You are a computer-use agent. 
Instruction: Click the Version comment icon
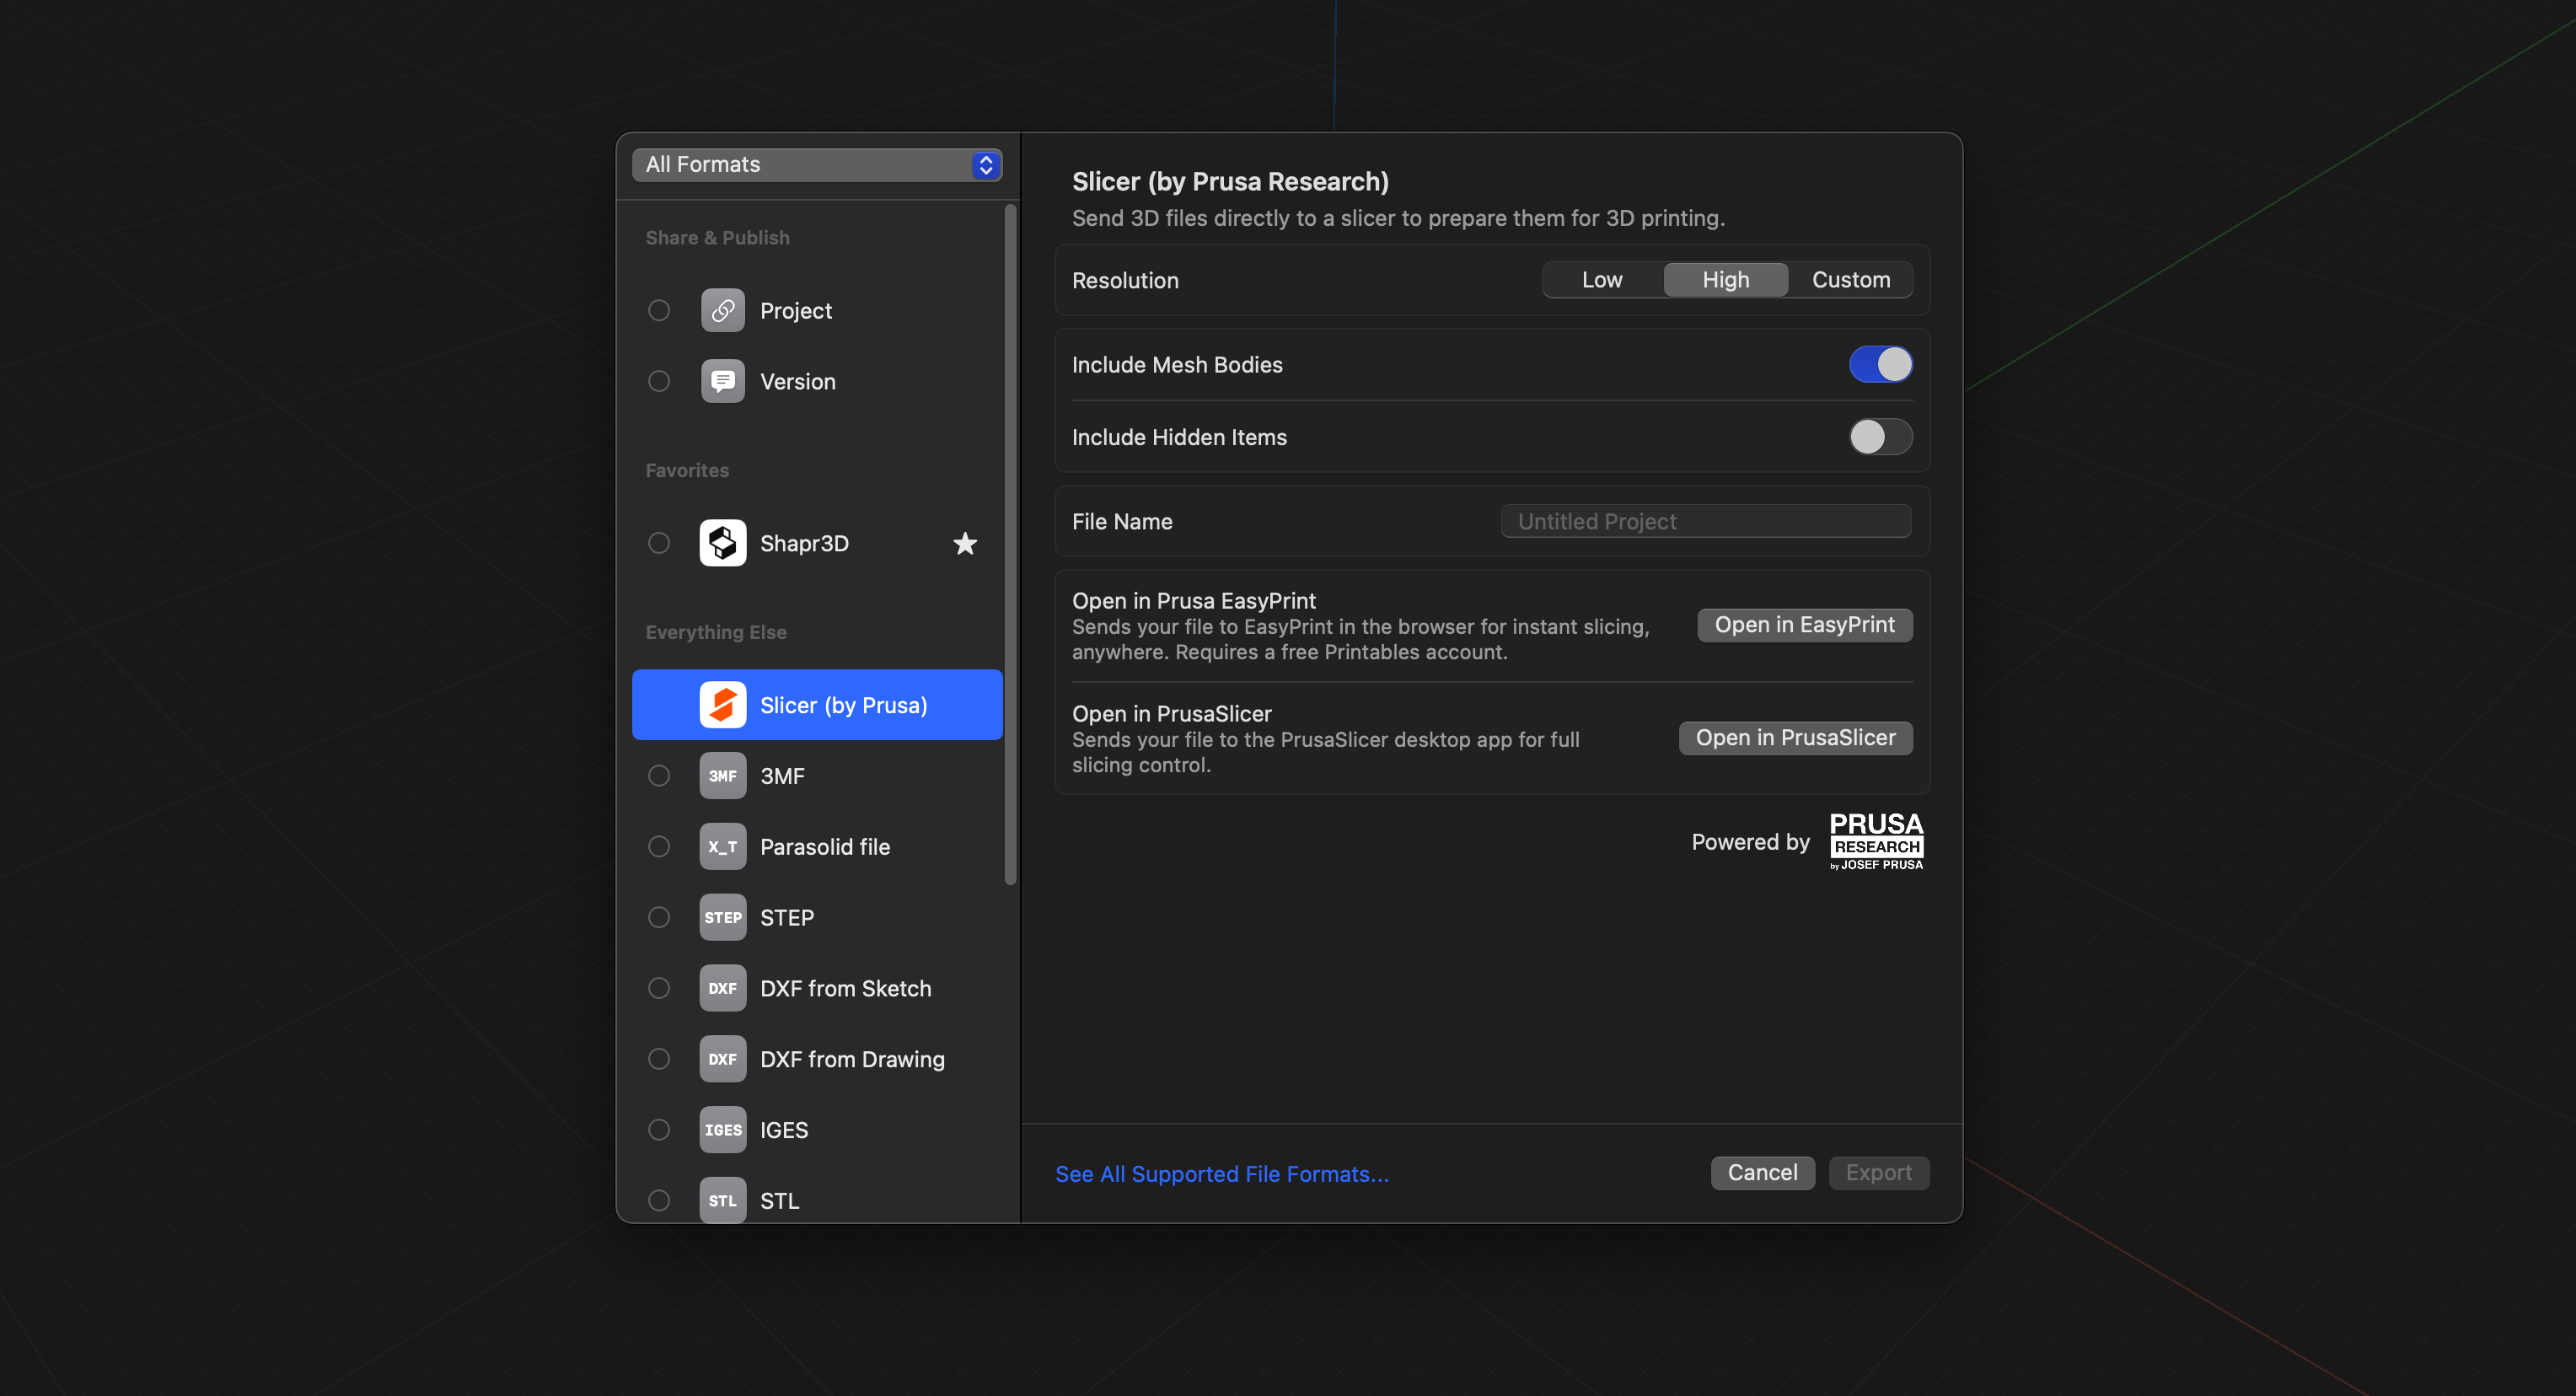click(722, 381)
